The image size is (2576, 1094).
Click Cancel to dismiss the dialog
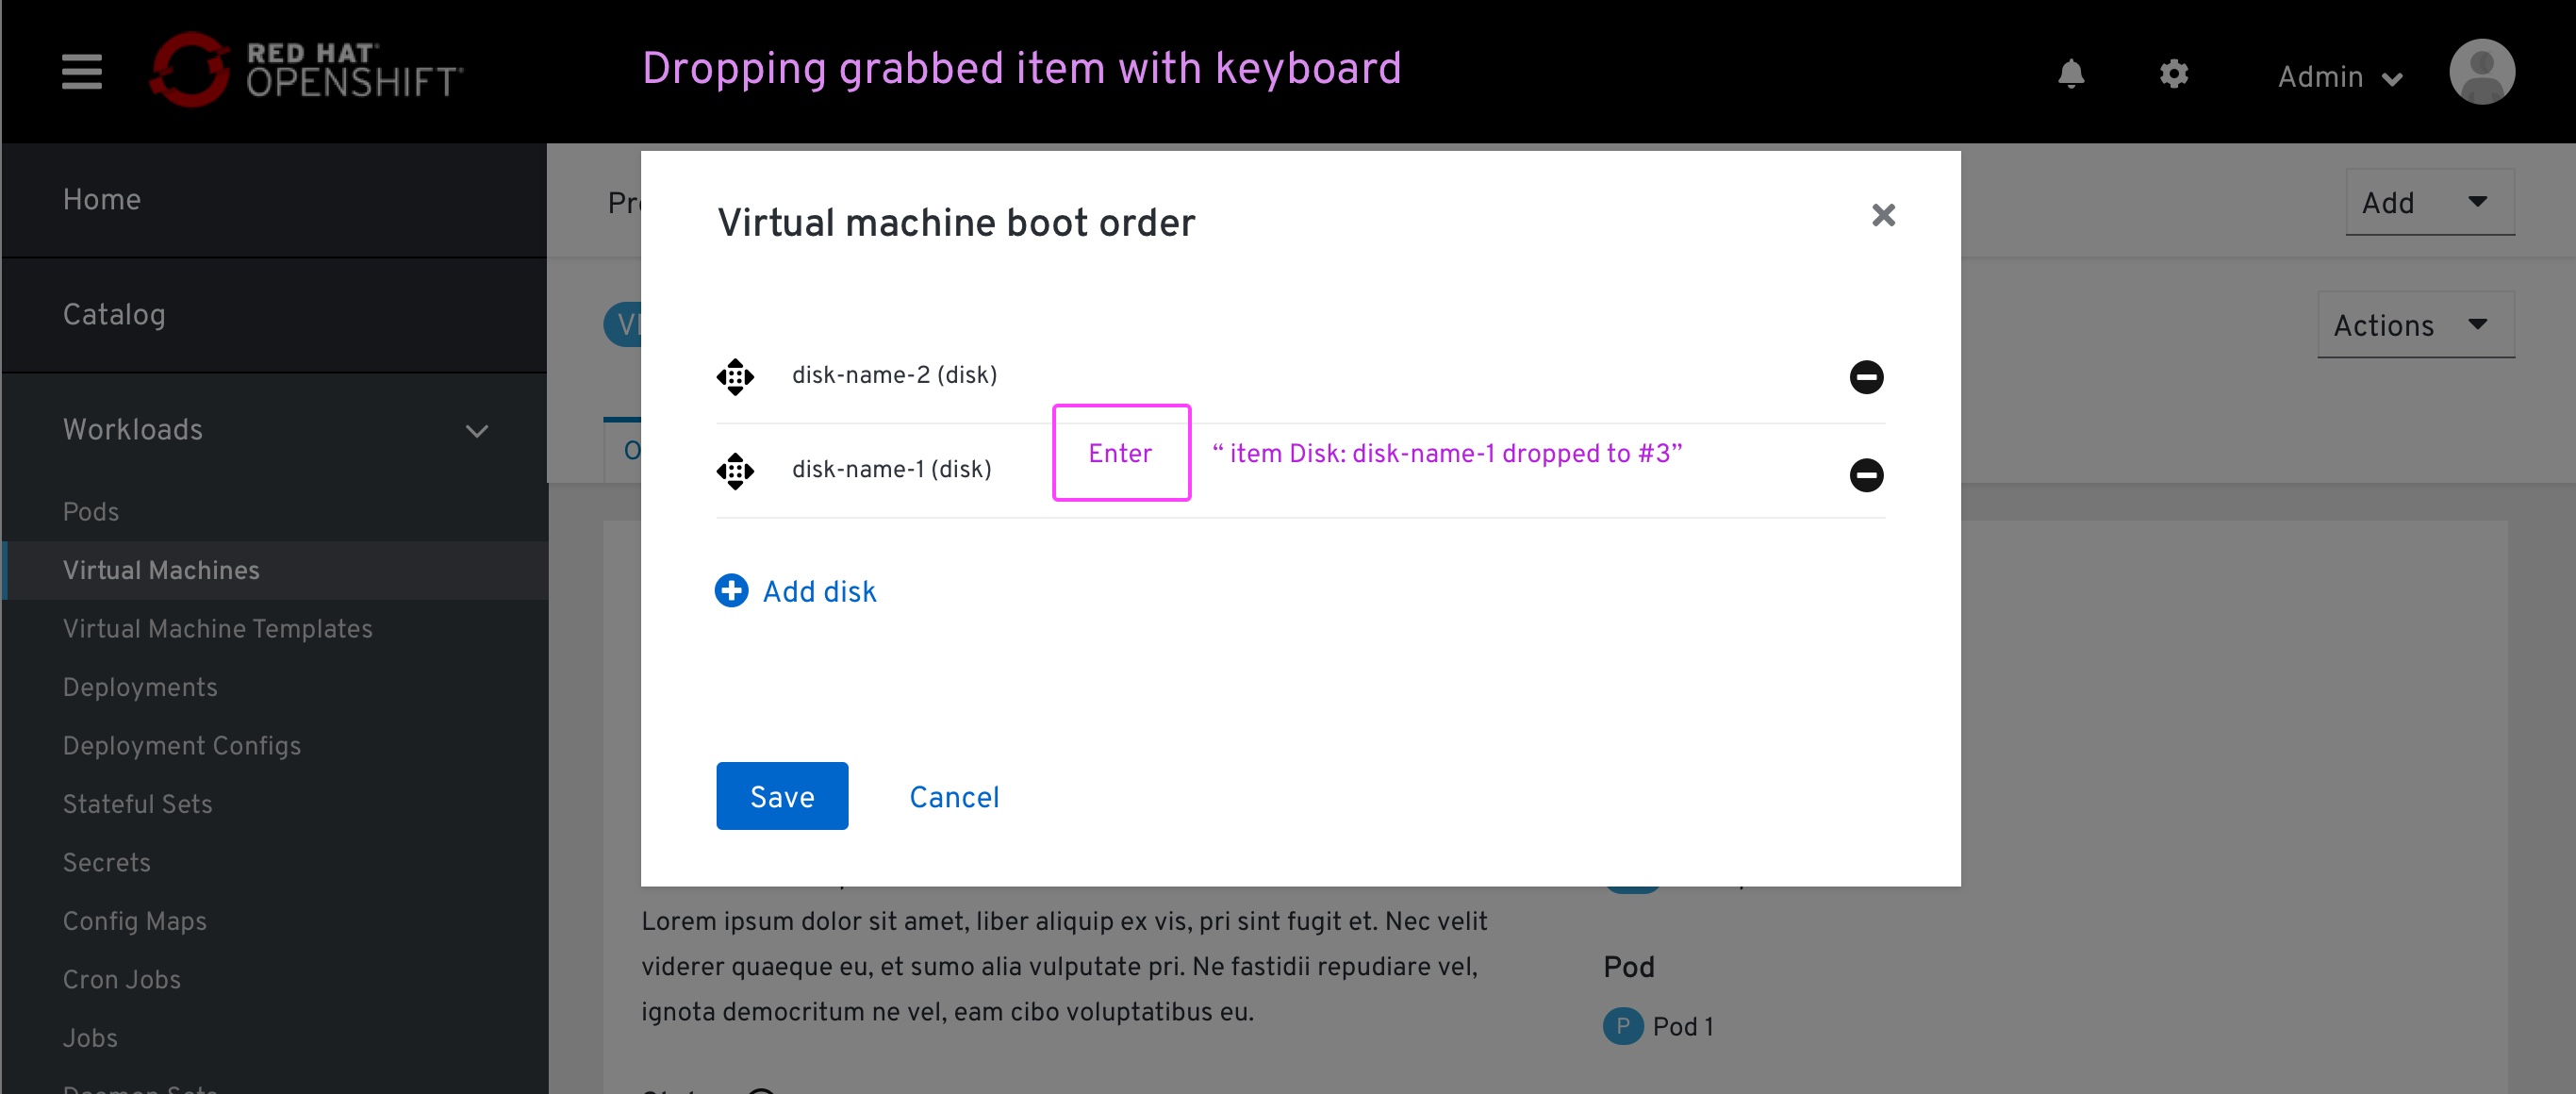click(956, 795)
